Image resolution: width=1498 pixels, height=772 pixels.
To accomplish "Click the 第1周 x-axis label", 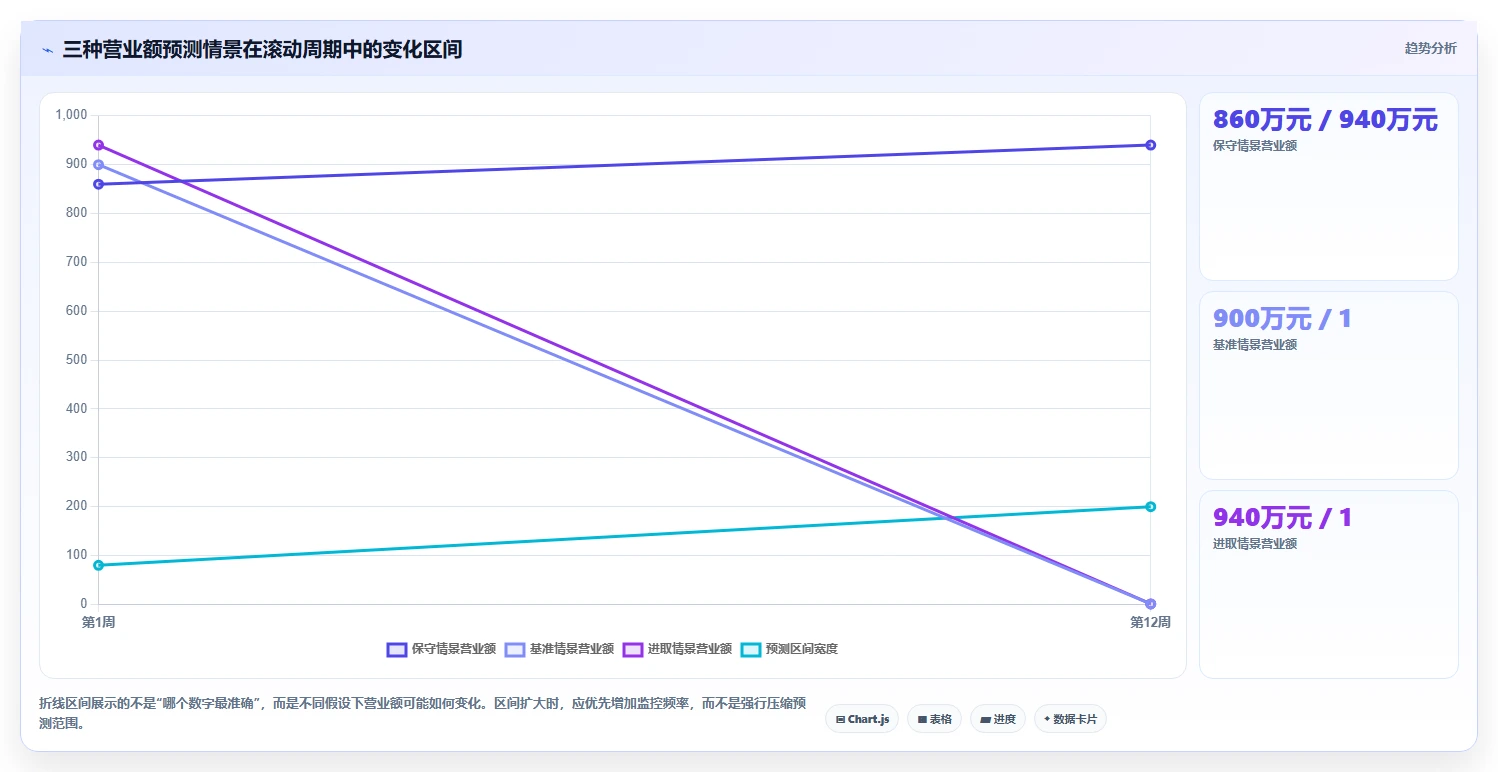I will coord(98,622).
